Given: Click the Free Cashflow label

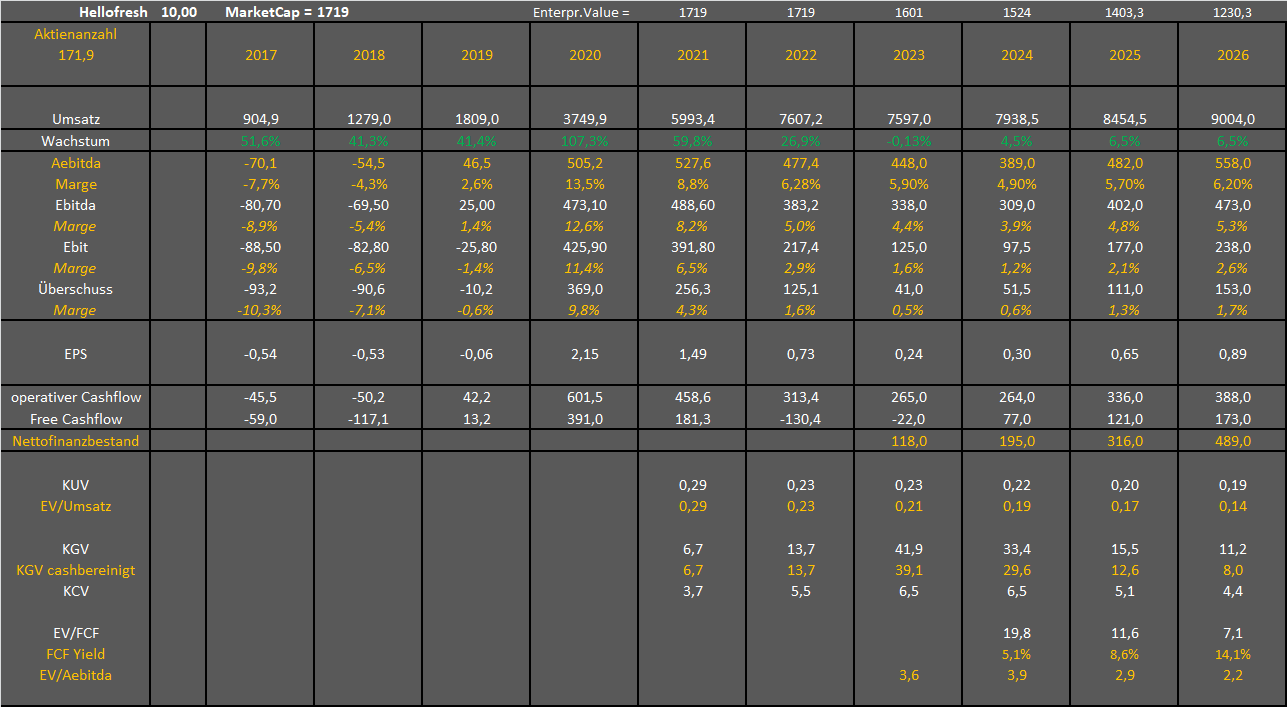Looking at the screenshot, I should [x=76, y=418].
